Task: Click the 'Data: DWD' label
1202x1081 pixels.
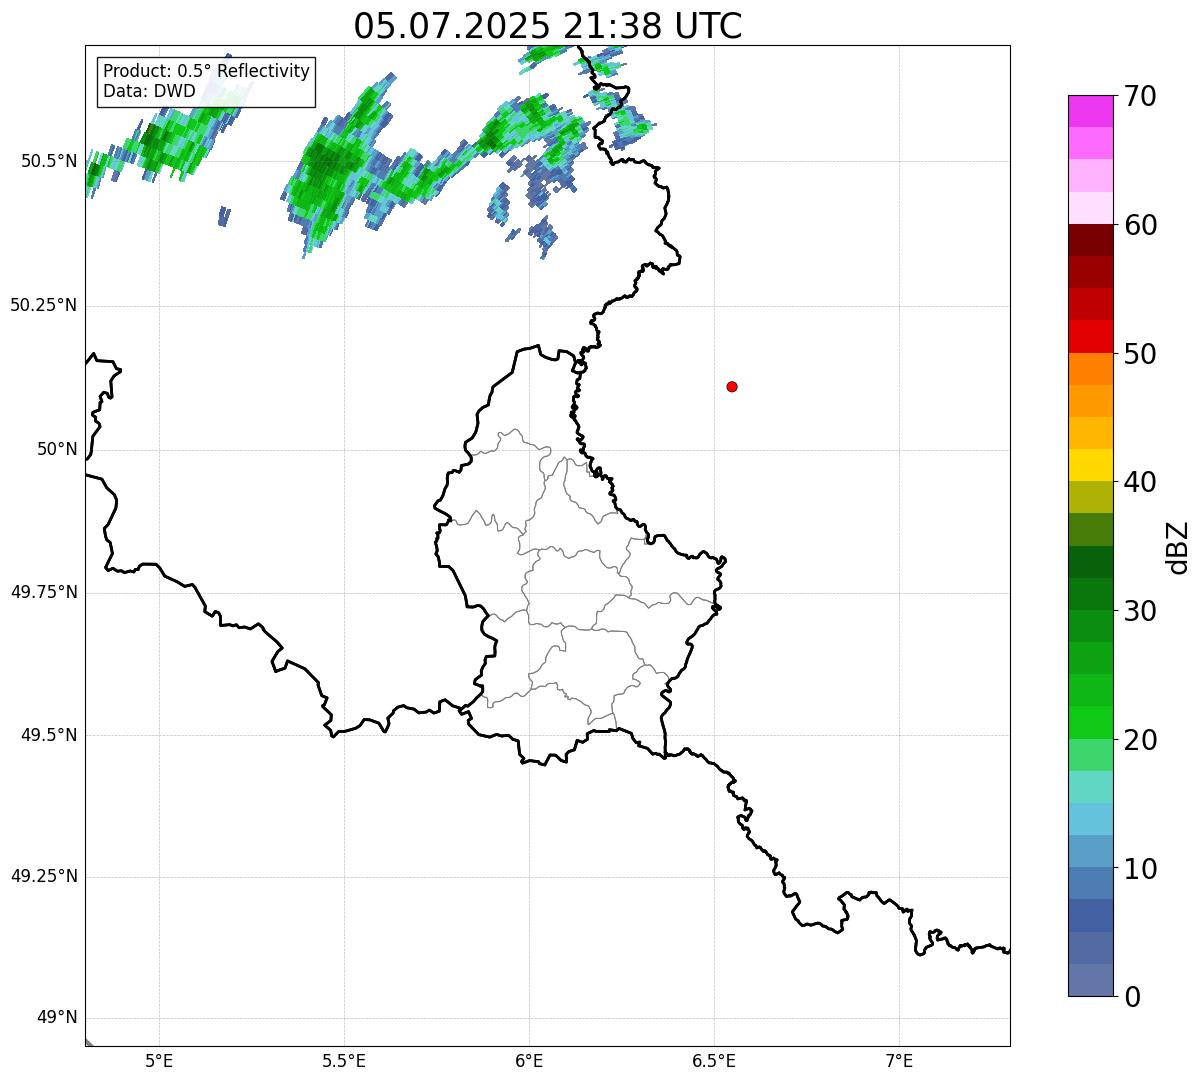Action: 149,92
